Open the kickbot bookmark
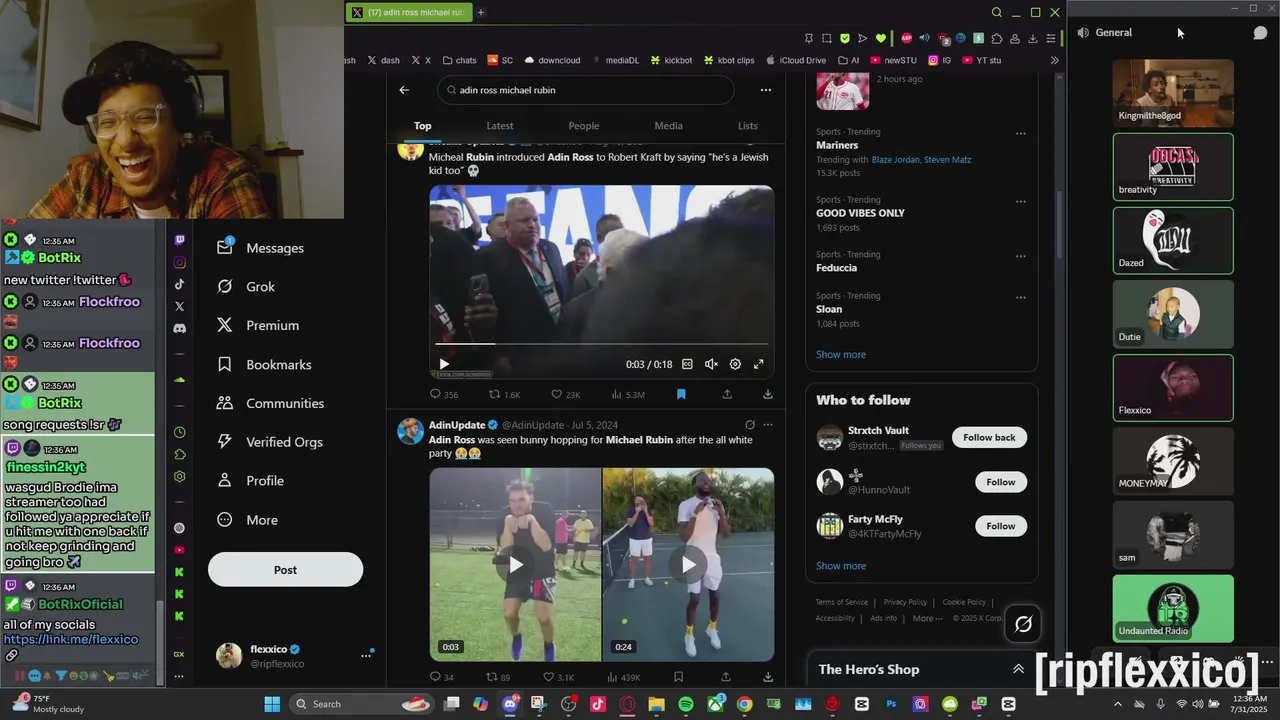 tap(671, 60)
